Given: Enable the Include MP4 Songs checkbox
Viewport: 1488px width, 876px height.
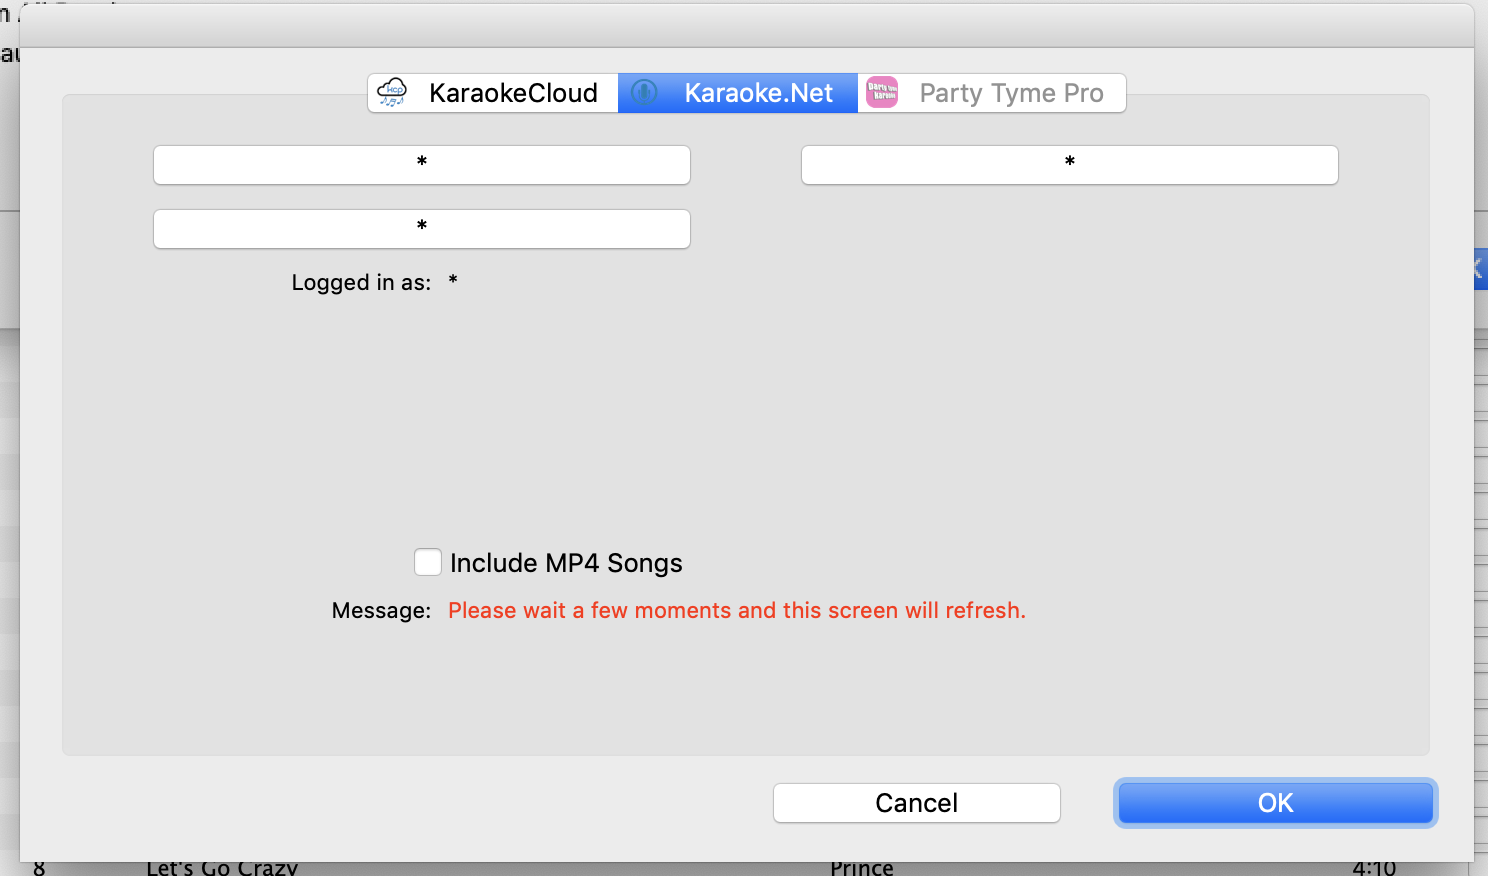Looking at the screenshot, I should 428,563.
